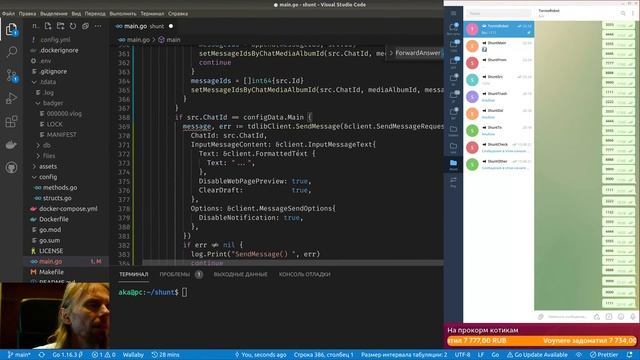Image resolution: width=640 pixels, height=360 pixels.
Task: Open docker-compose.yml in explorer
Action: [68, 209]
